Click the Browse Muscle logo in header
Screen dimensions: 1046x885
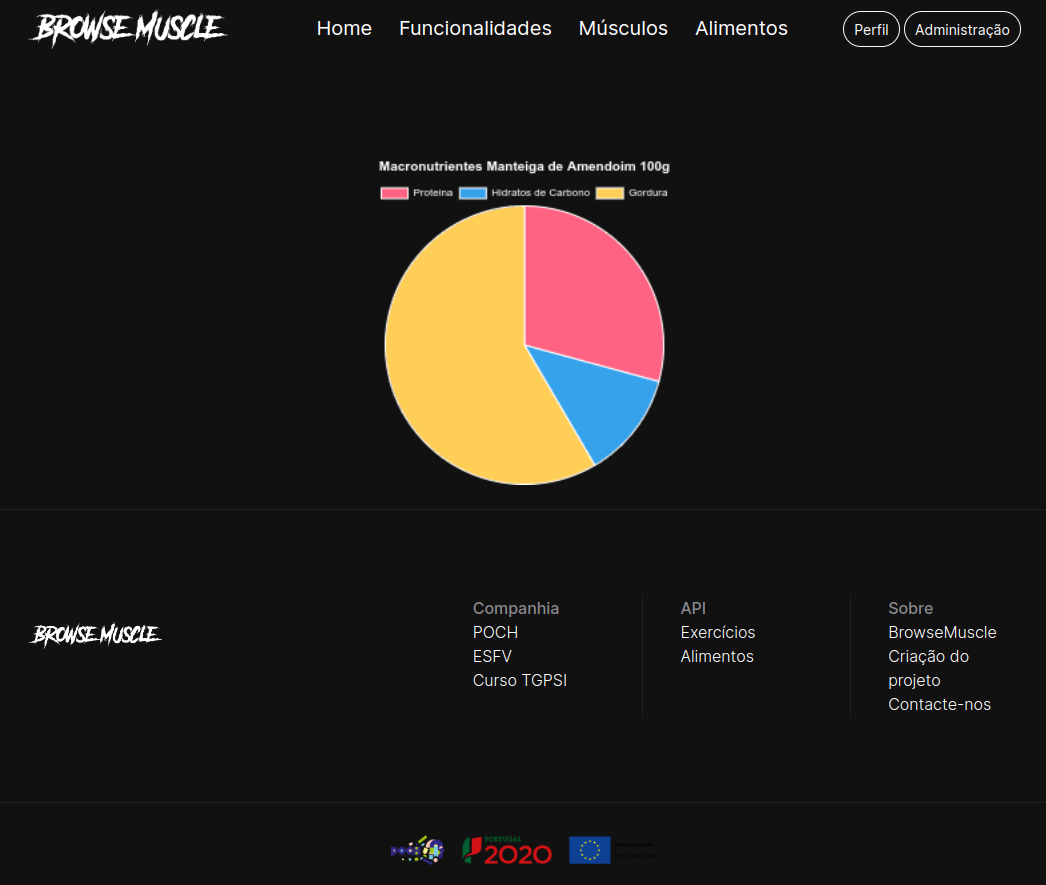(x=128, y=29)
